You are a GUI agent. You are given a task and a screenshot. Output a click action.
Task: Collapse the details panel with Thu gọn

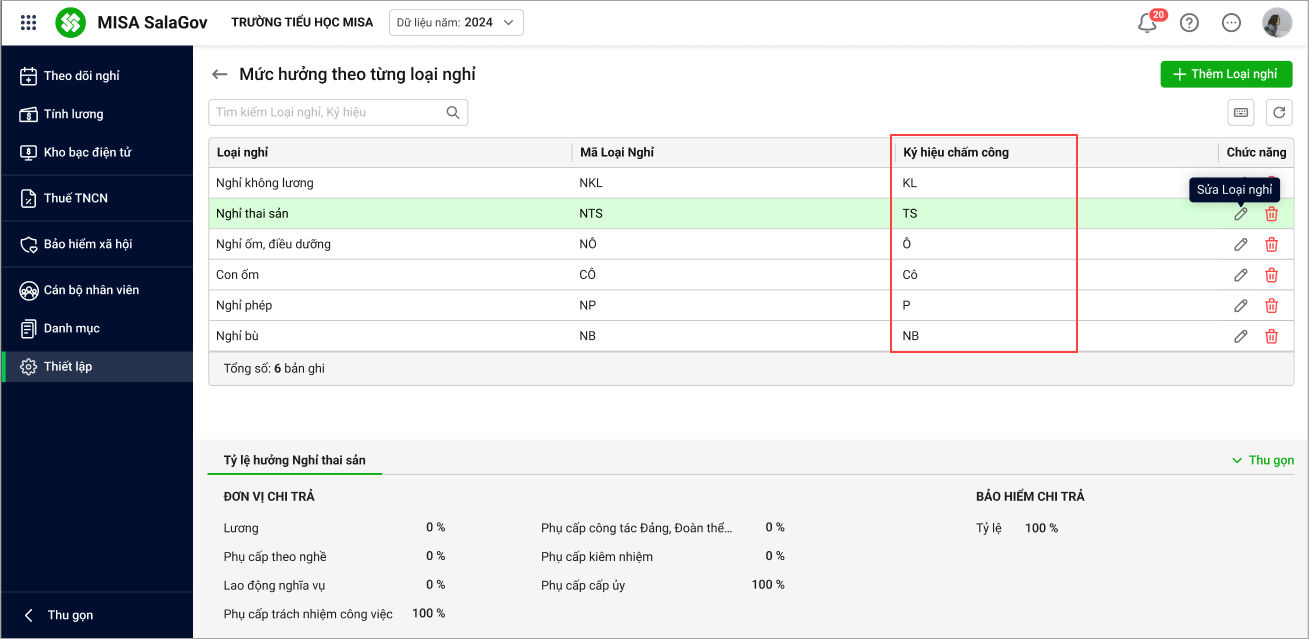1263,460
